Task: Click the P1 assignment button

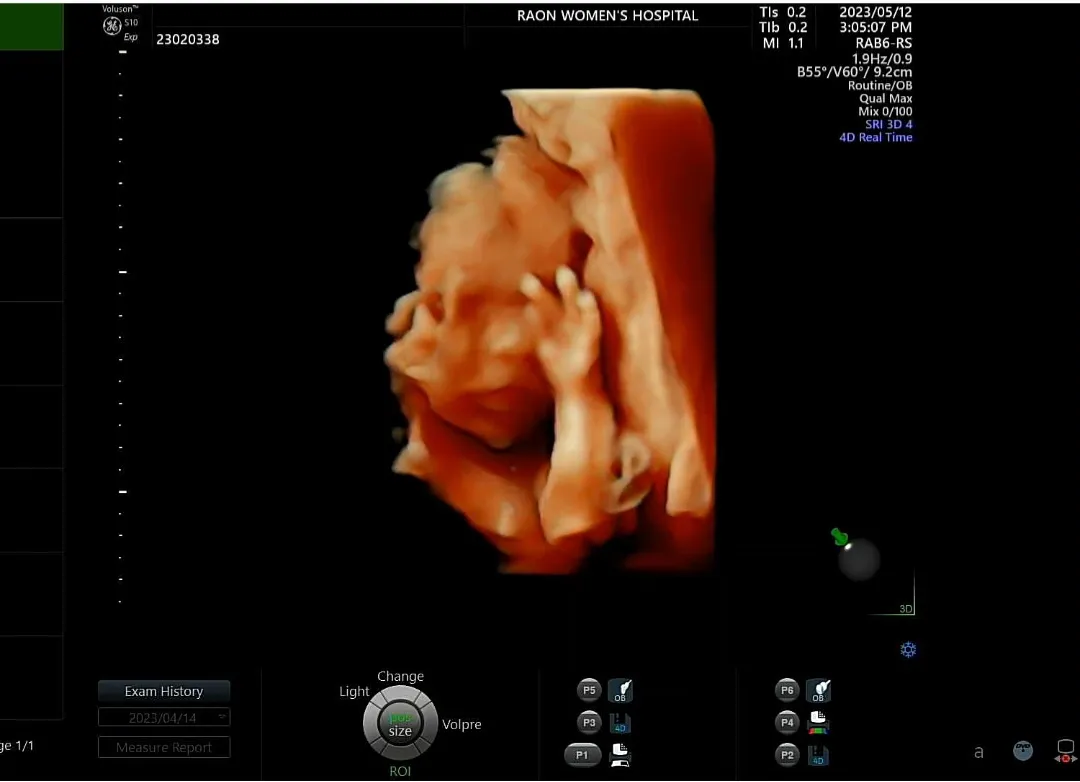Action: (x=582, y=754)
